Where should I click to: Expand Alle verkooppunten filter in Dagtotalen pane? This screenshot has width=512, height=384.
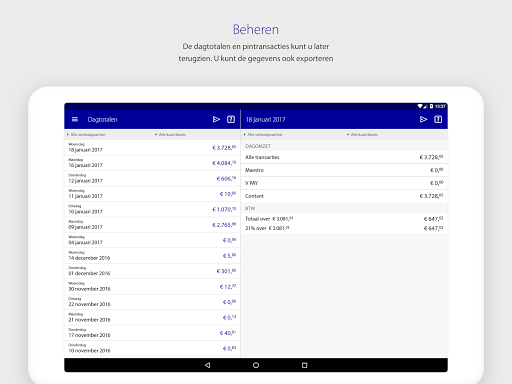[x=86, y=135]
